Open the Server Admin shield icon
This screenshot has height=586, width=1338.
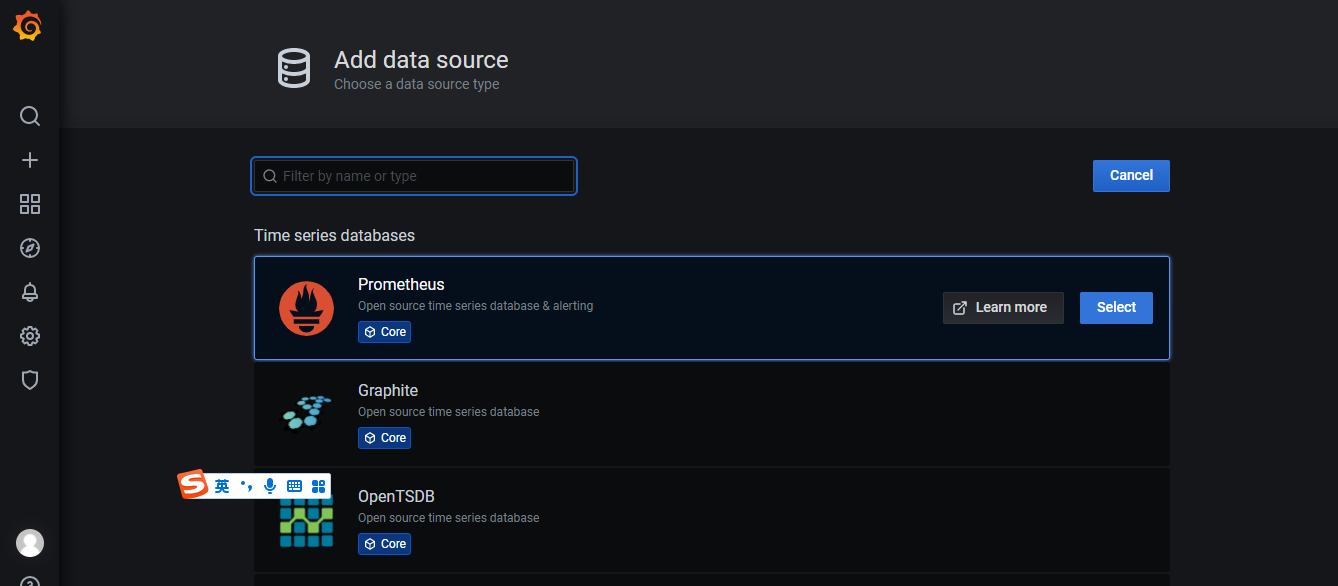tap(30, 380)
